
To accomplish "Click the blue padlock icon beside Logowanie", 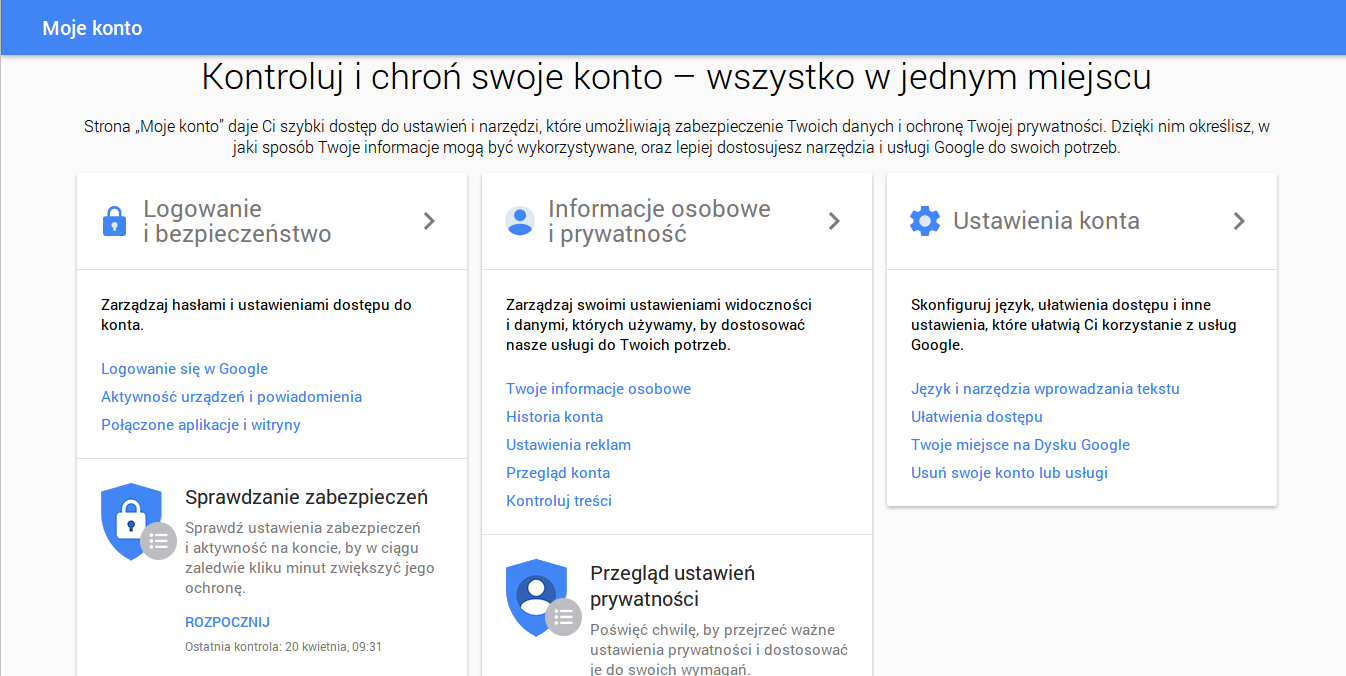I will tap(115, 221).
